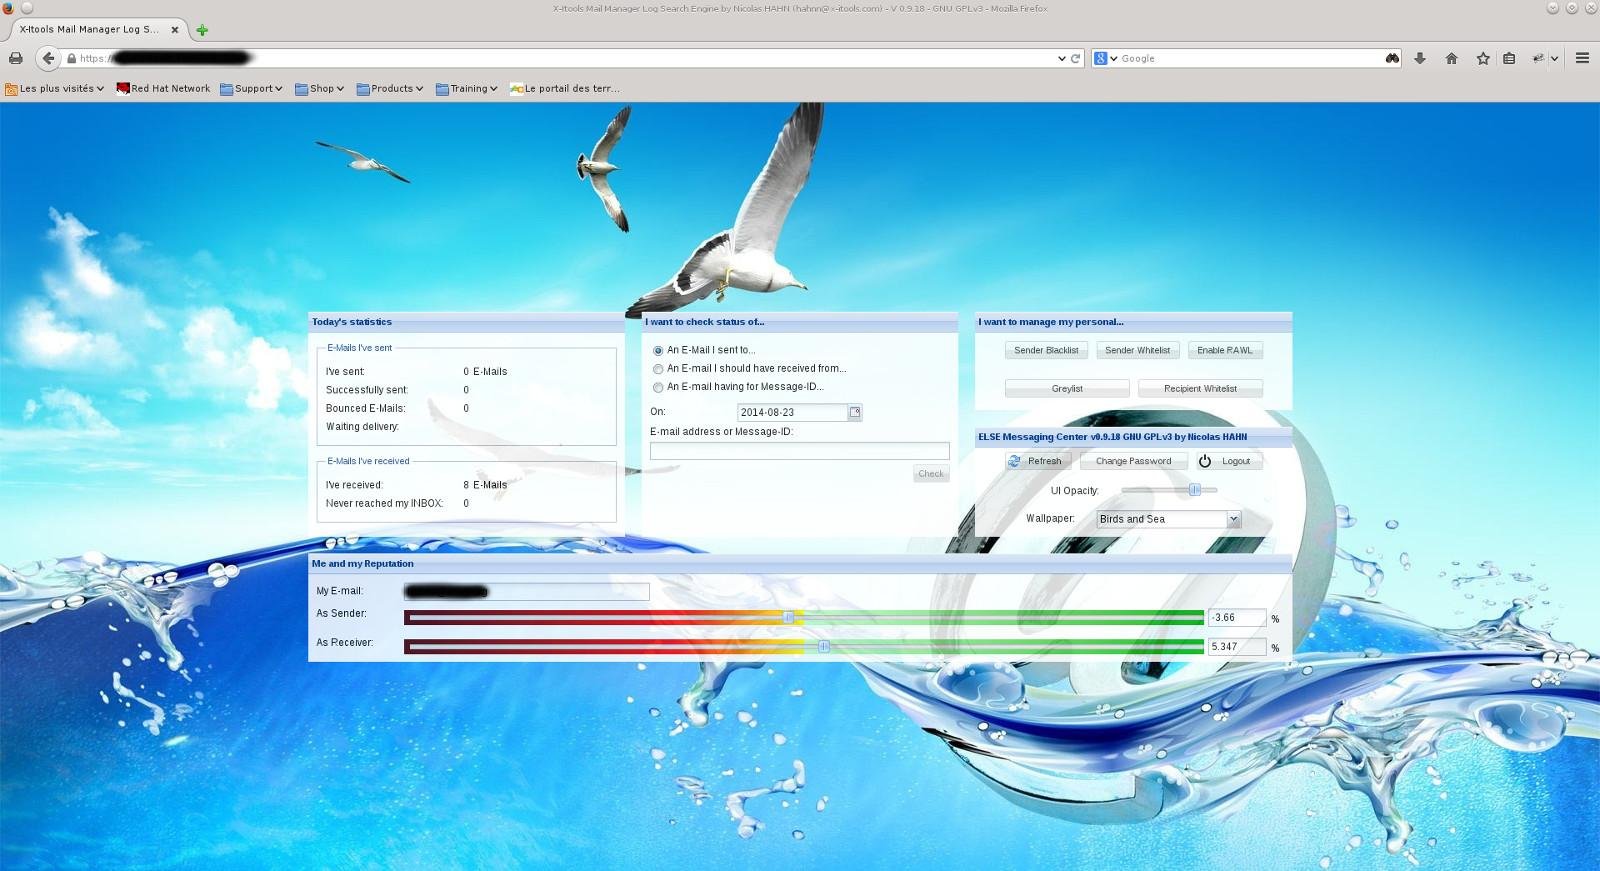Click the As Sender value -3.66 field
The image size is (1600, 871).
1236,618
